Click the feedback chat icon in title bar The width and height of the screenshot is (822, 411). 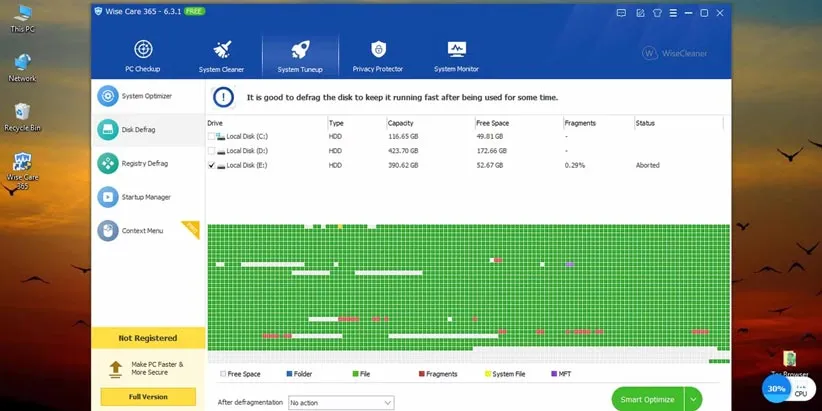[x=623, y=13]
